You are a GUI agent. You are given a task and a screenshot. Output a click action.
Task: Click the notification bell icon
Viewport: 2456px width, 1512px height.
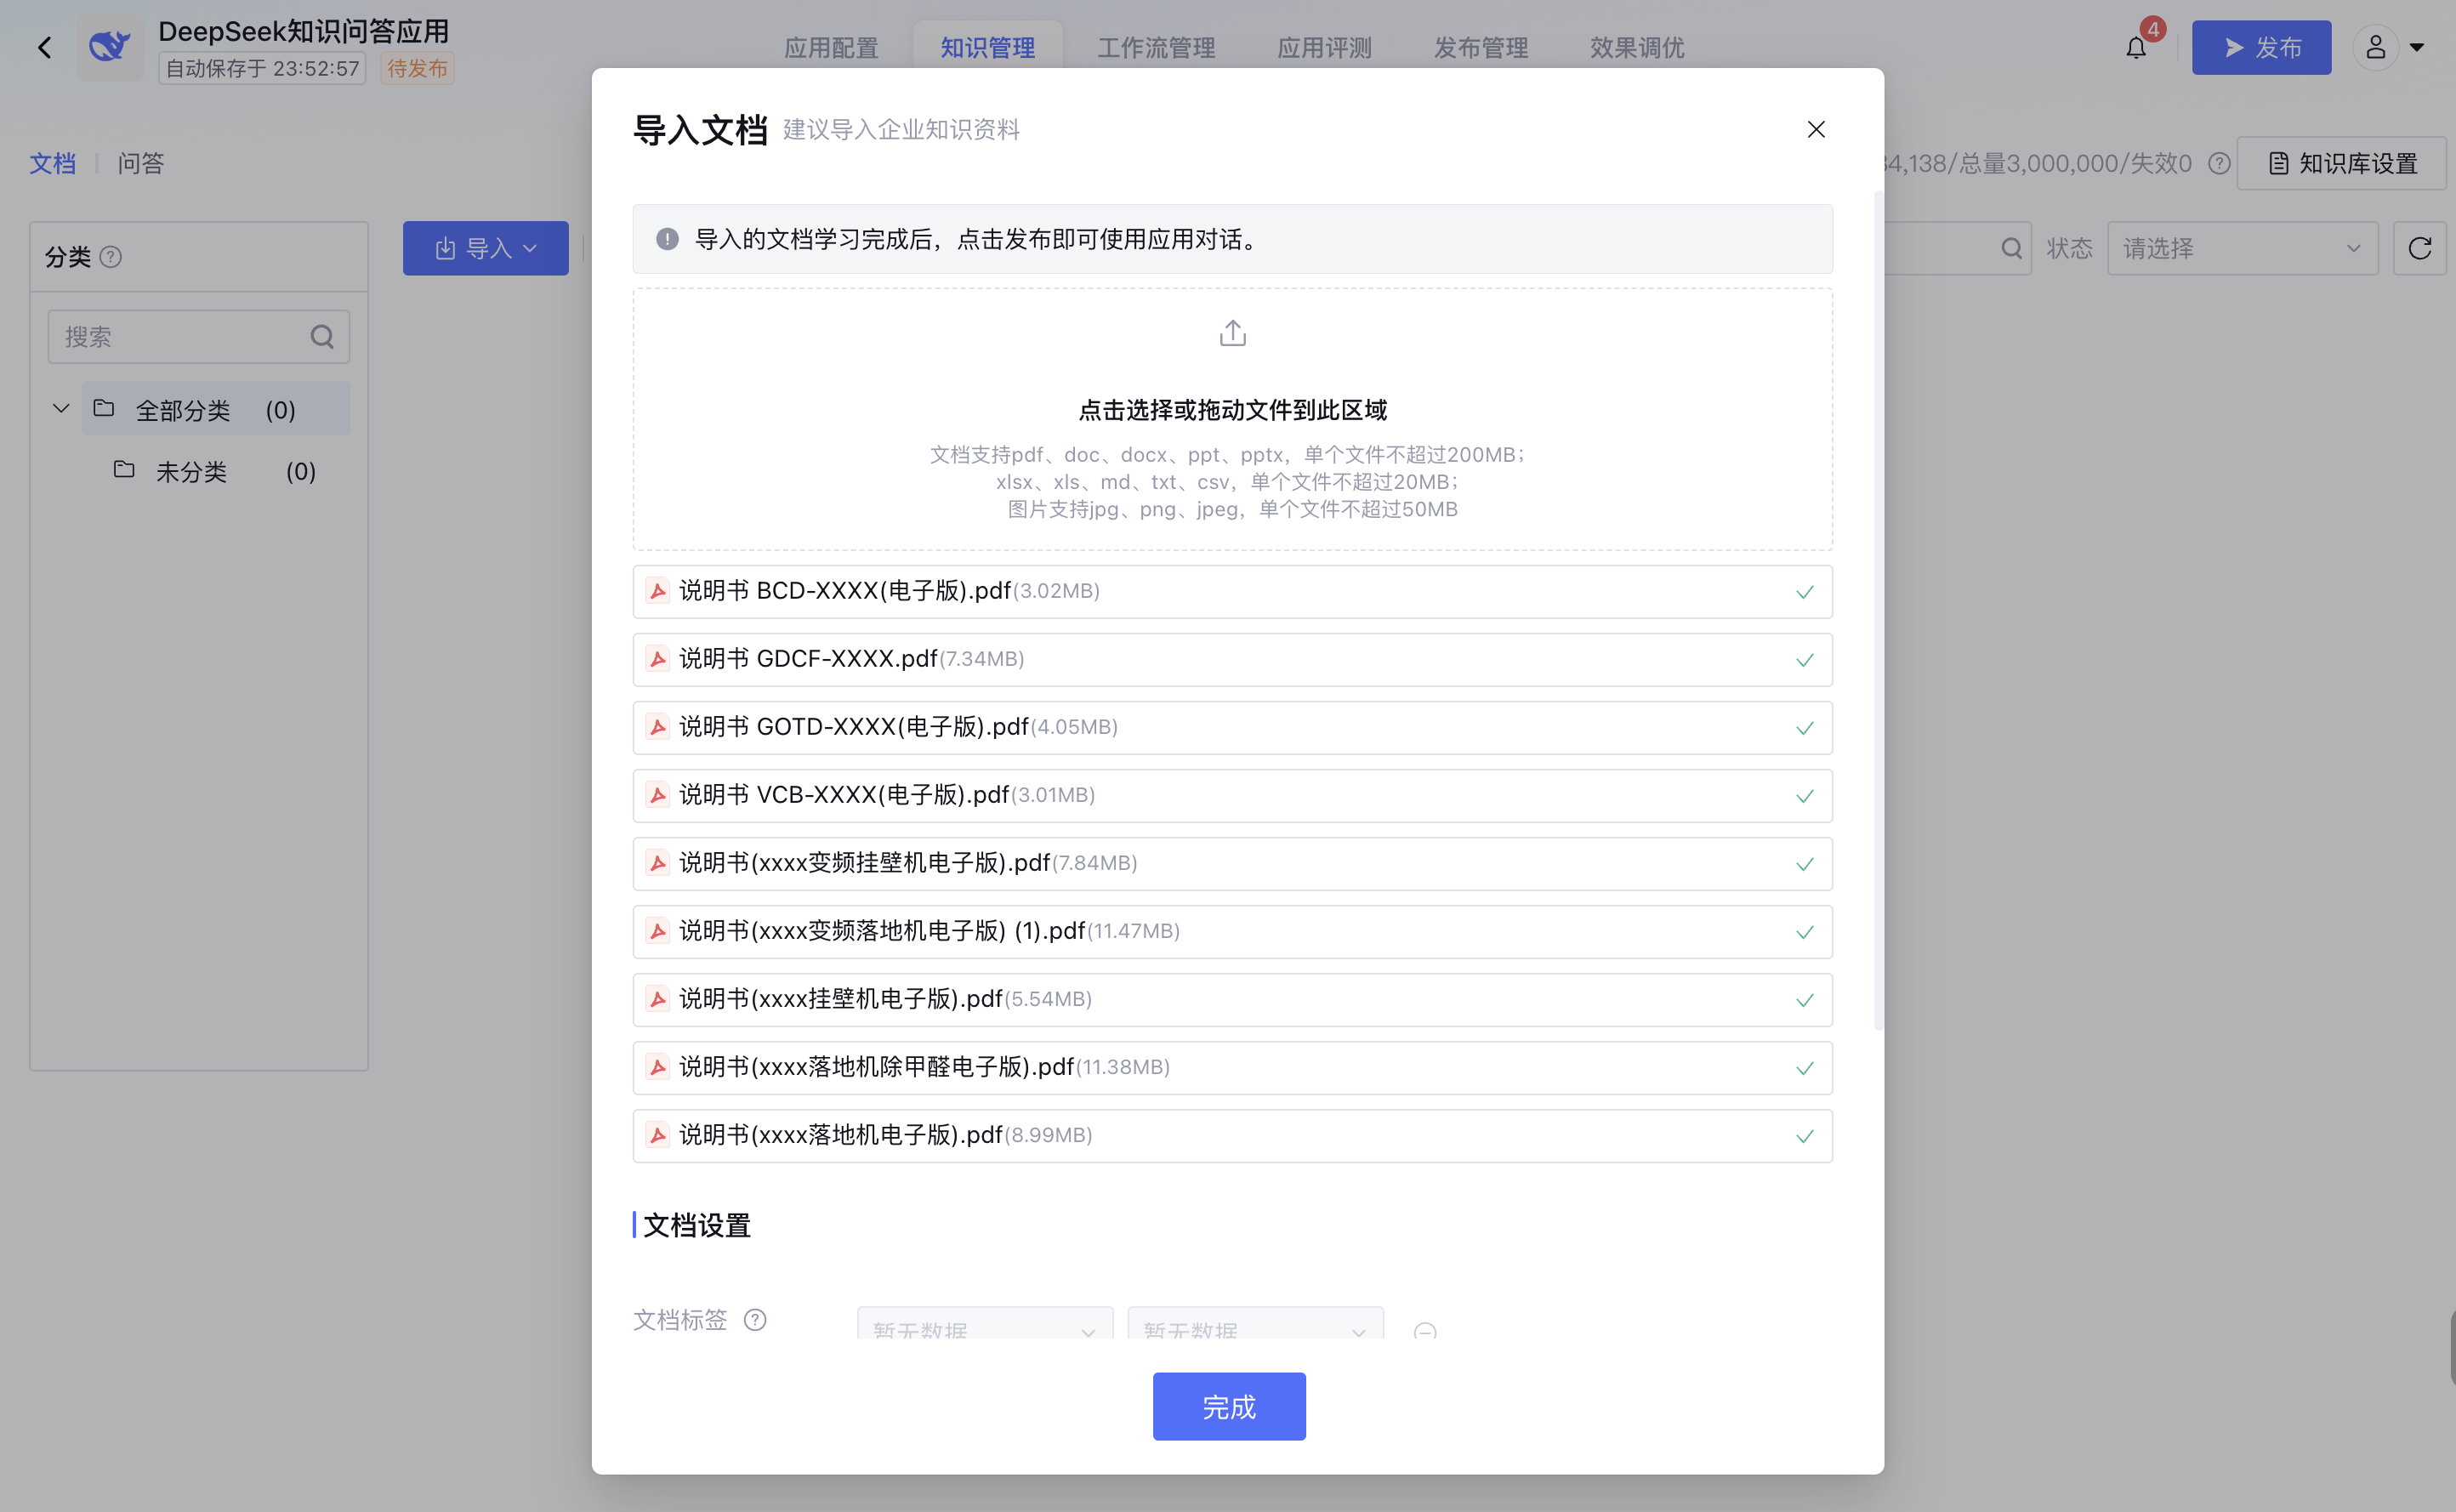(x=2136, y=47)
